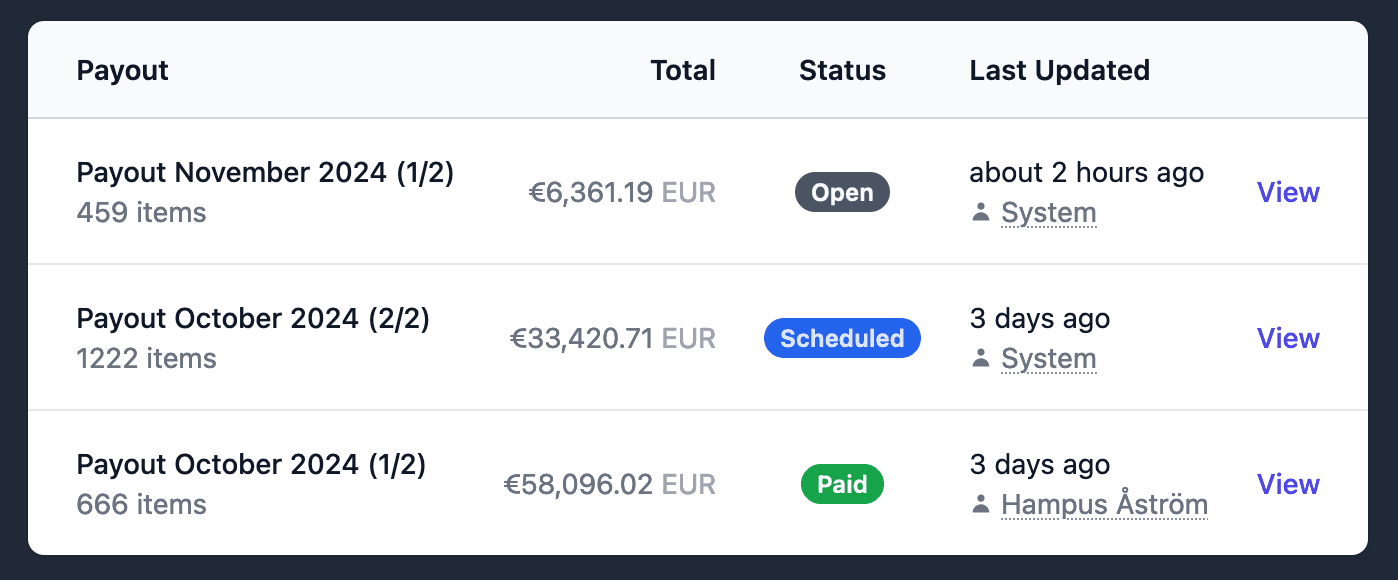
Task: Click the Scheduled status badge
Action: point(842,338)
